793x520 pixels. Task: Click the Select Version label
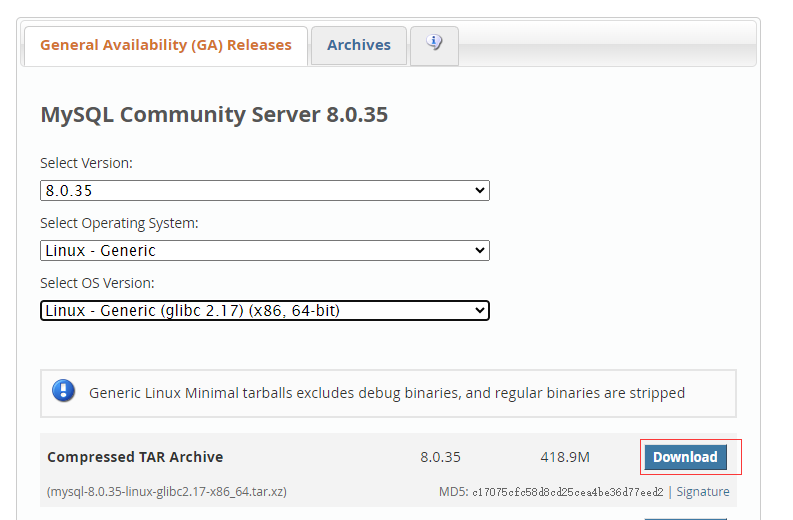tap(86, 163)
